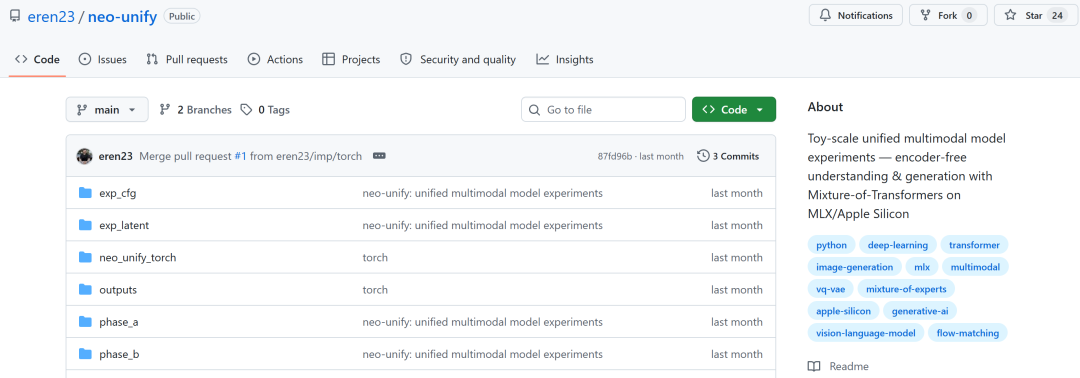Image resolution: width=1080 pixels, height=378 pixels.
Task: Select the vq-vae topic tag
Action: [831, 289]
